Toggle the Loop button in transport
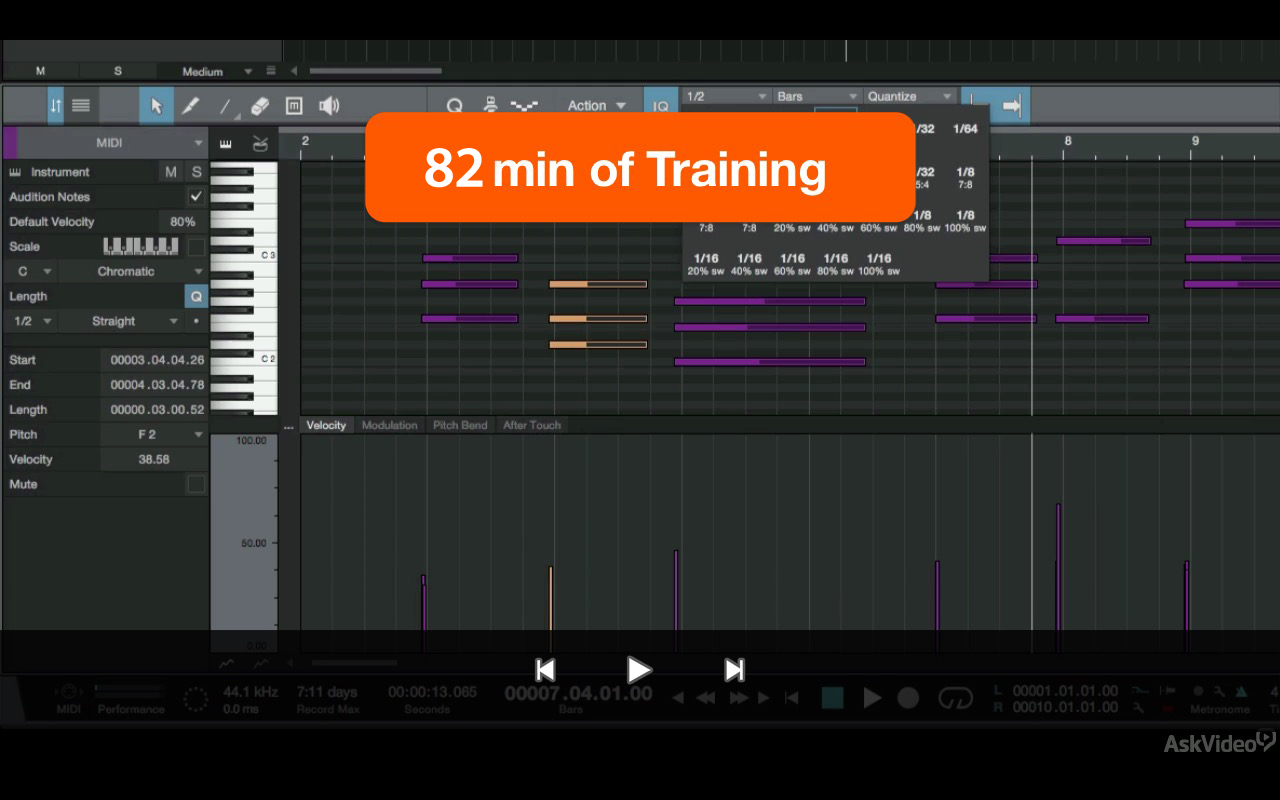This screenshot has width=1280, height=800. (956, 698)
